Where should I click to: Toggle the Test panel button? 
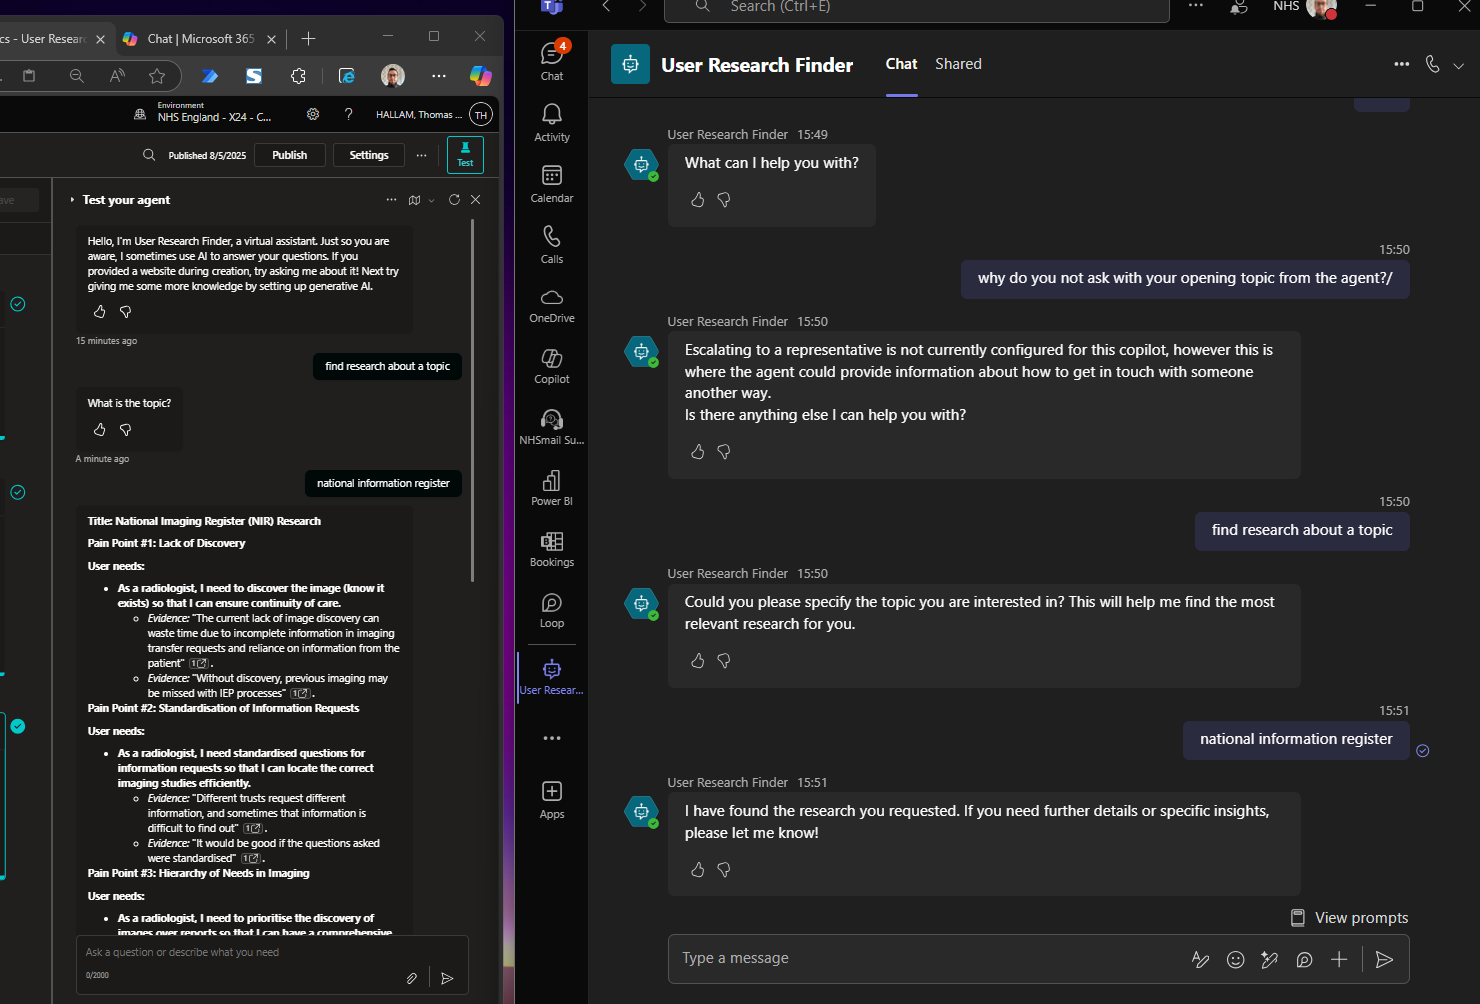point(465,155)
